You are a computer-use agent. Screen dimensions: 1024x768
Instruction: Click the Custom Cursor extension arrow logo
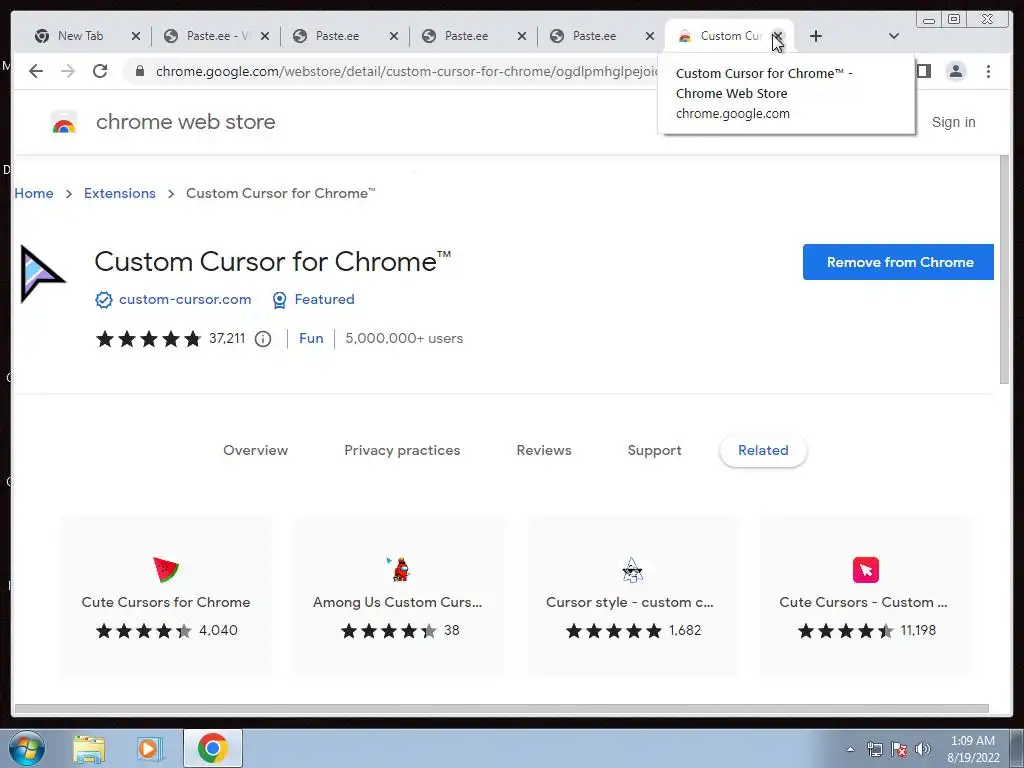(x=42, y=274)
